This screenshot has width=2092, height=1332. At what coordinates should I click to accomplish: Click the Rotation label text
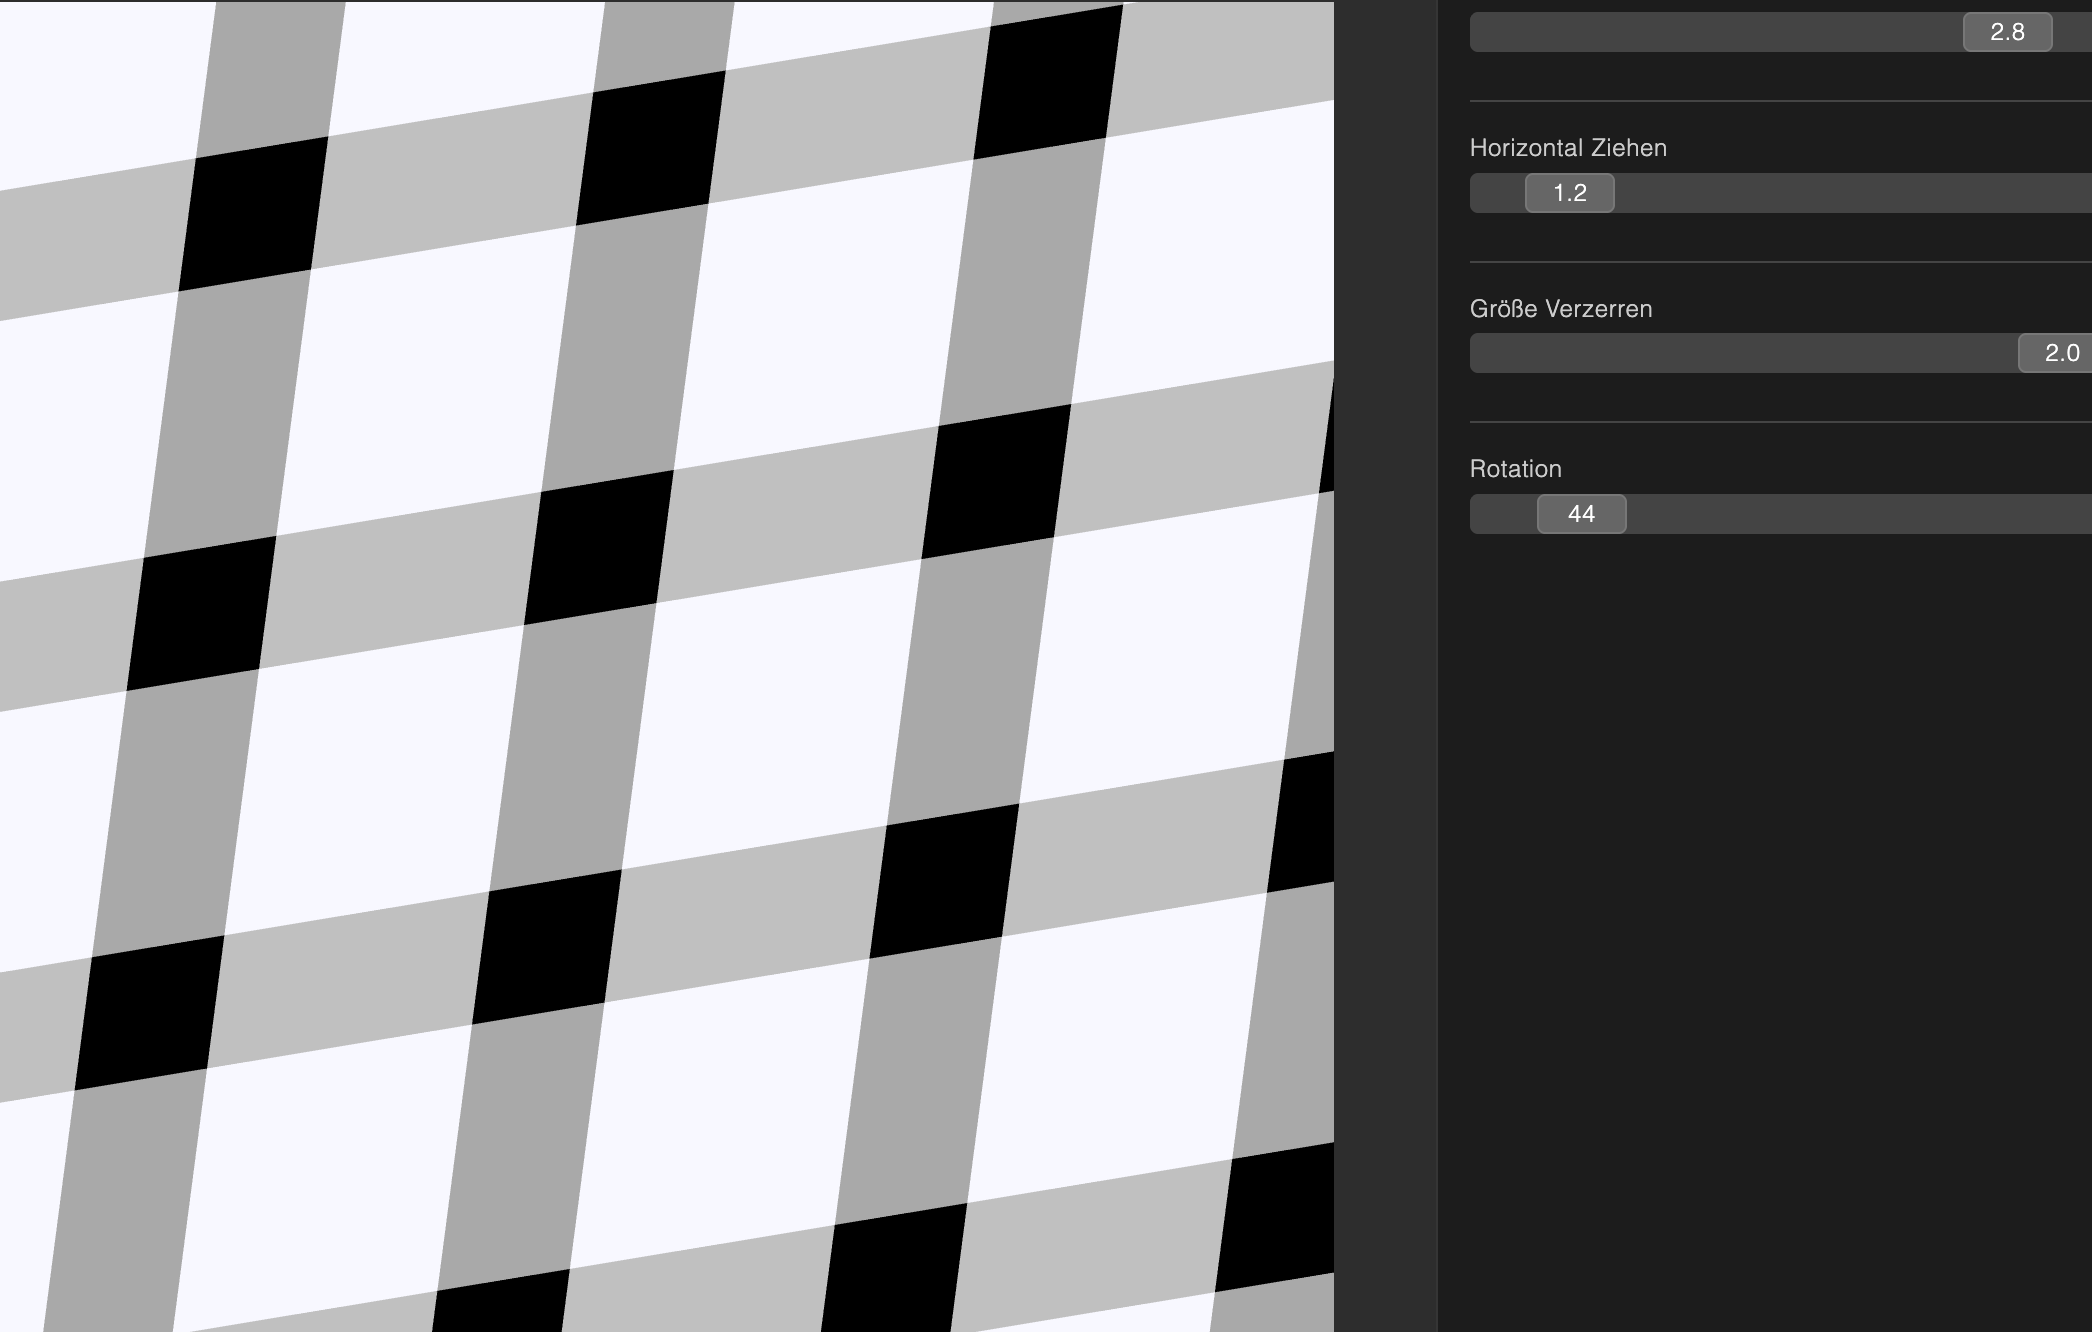click(1515, 469)
